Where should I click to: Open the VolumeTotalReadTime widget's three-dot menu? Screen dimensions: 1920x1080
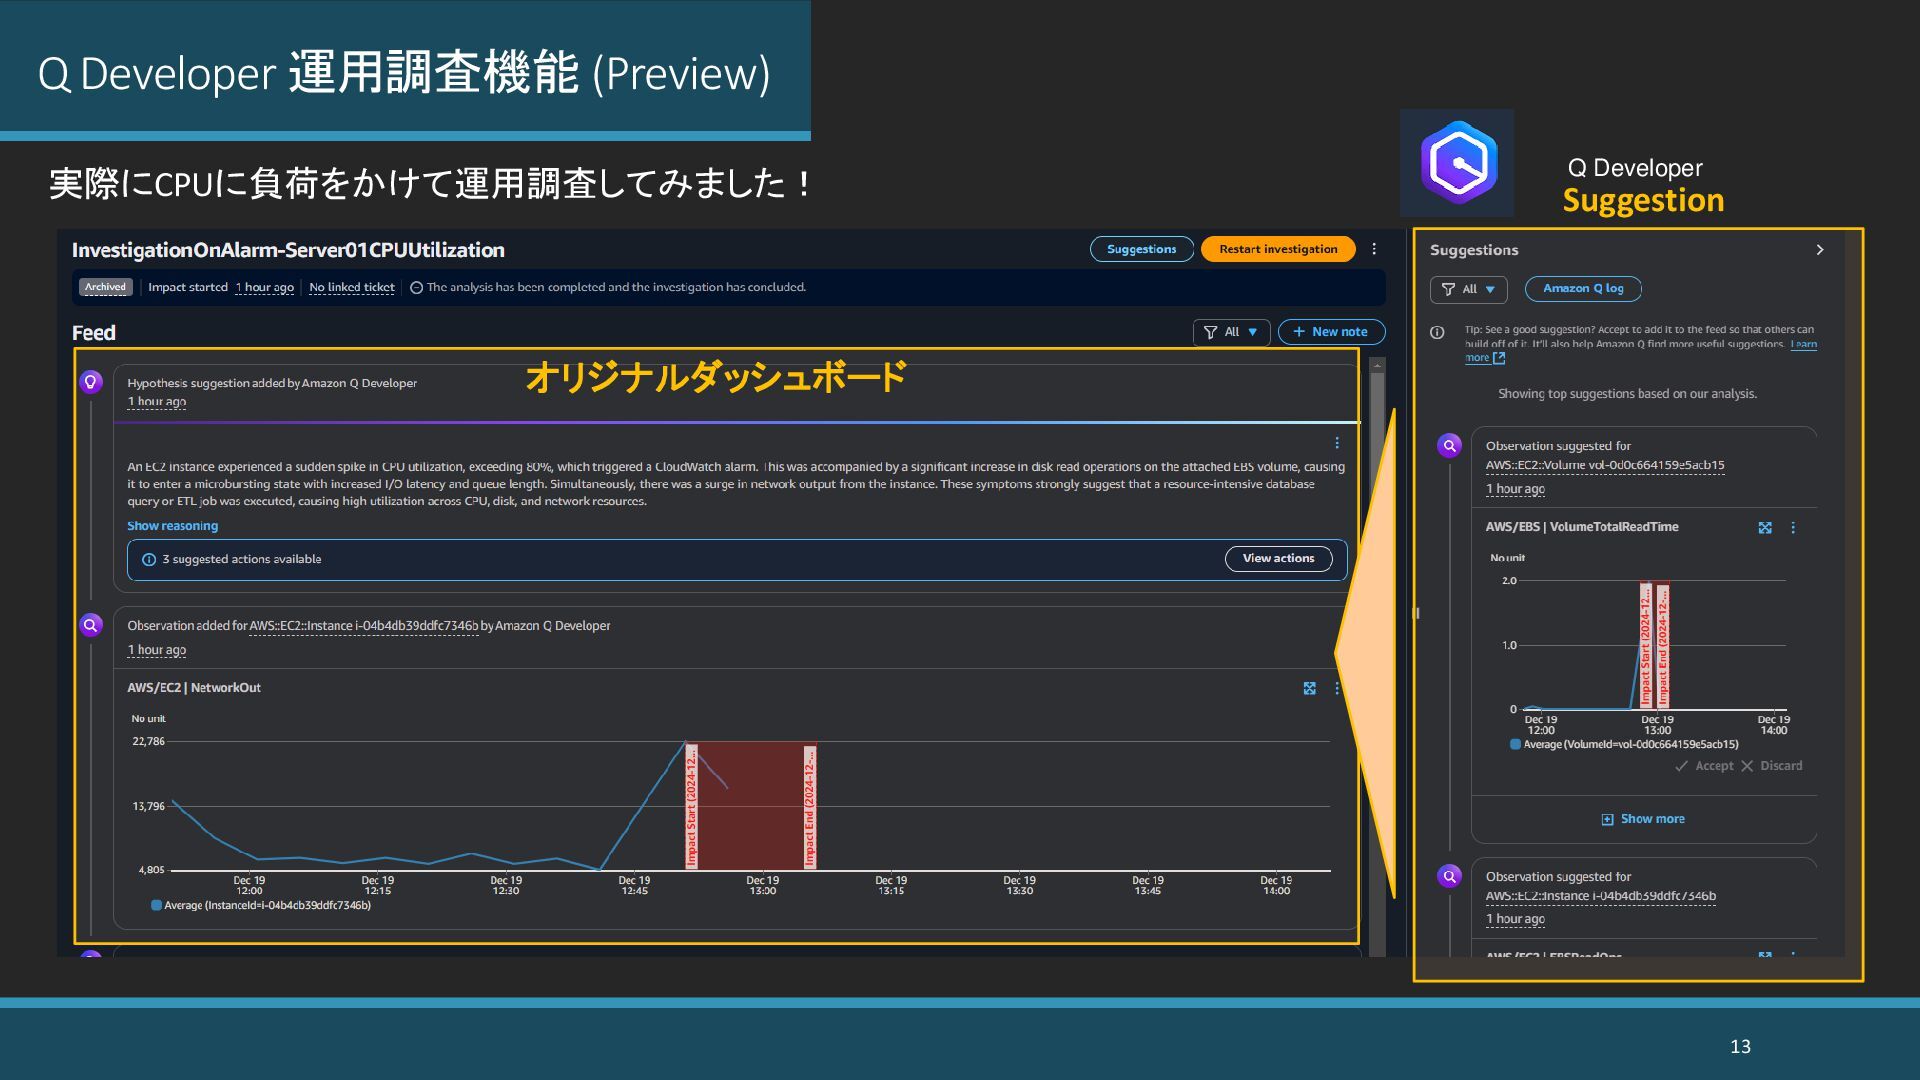click(x=1793, y=528)
